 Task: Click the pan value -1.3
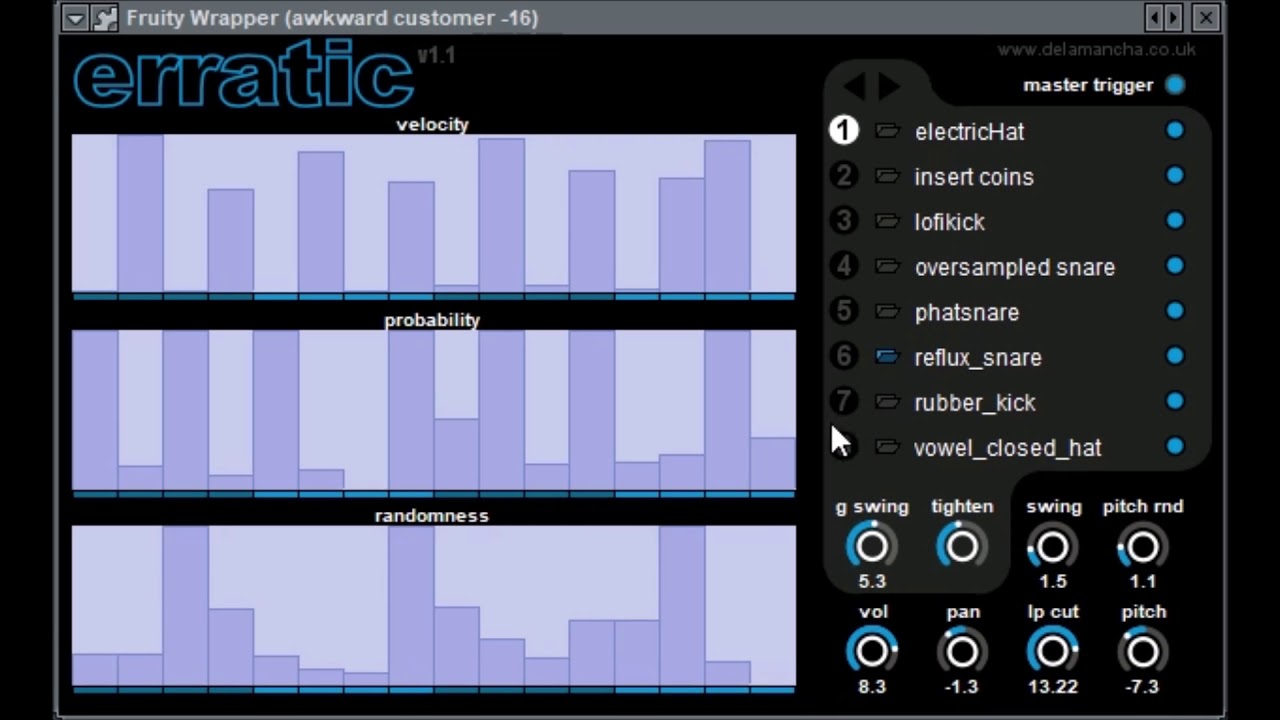[962, 687]
